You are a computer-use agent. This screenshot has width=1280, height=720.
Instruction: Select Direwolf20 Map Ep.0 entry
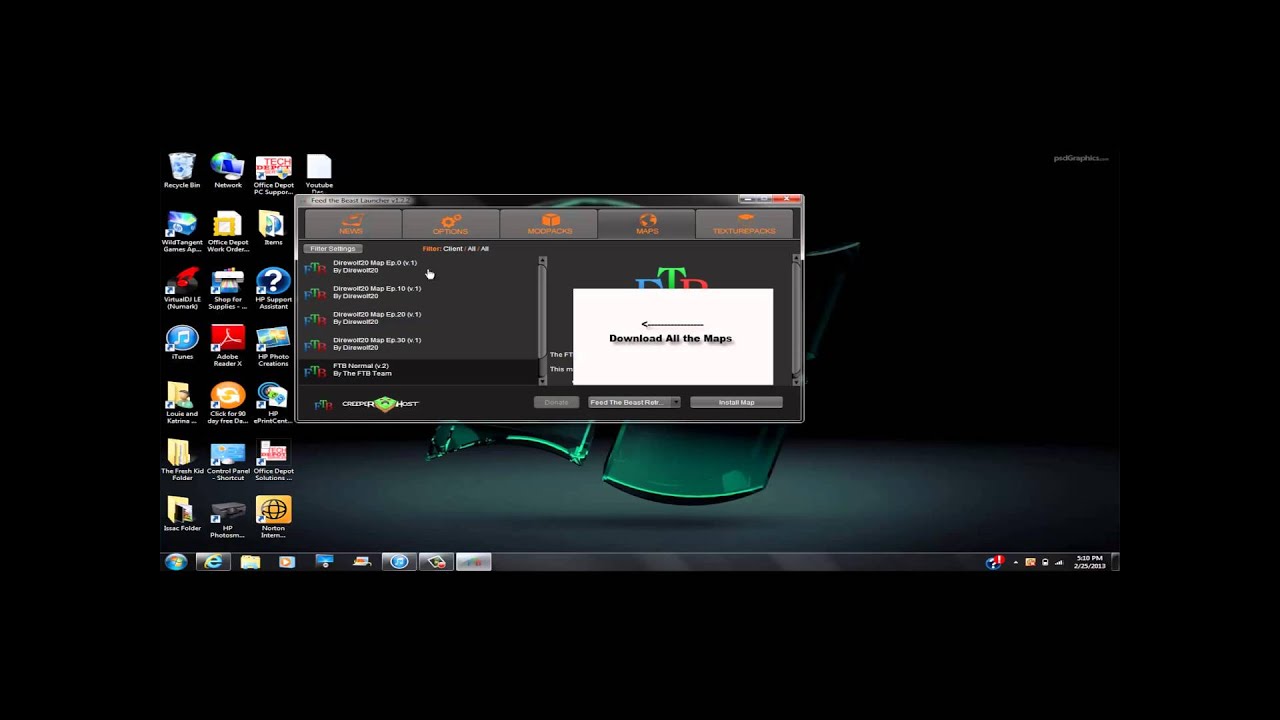point(420,267)
